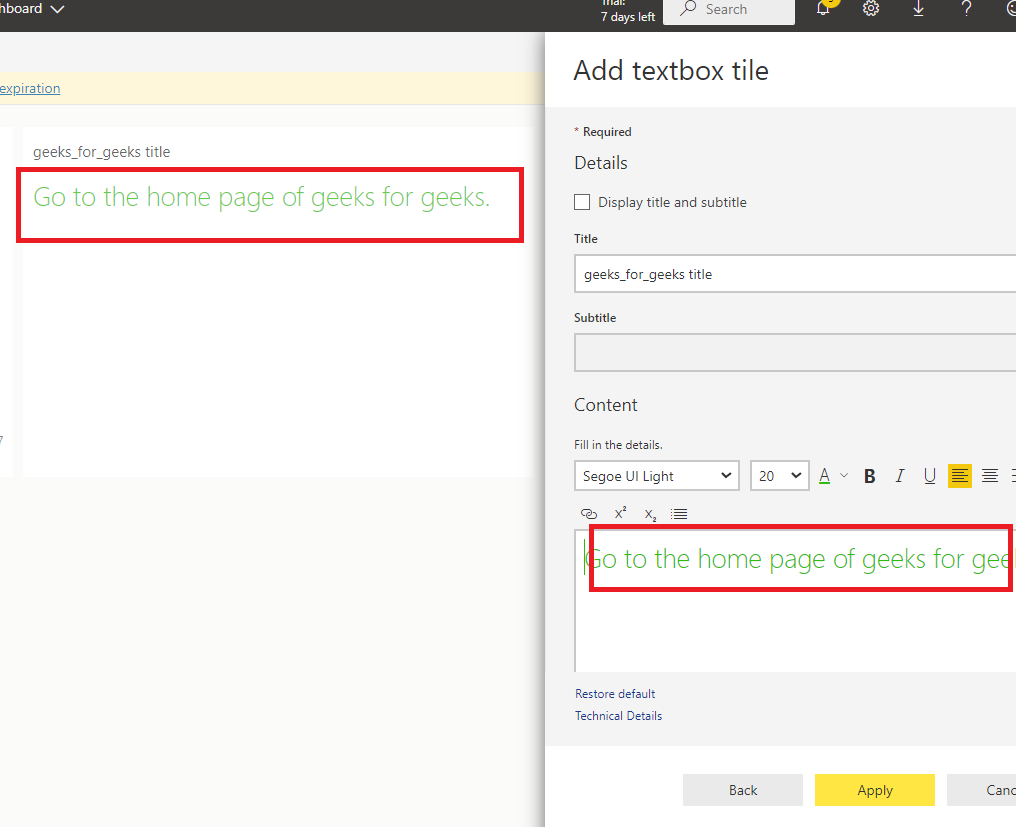Click the green font color swatch

click(x=824, y=476)
